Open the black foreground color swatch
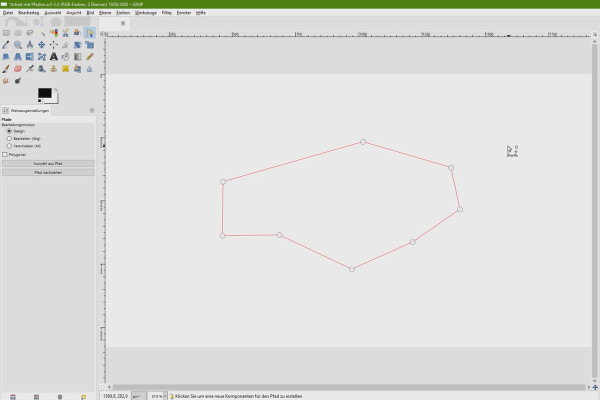The image size is (600, 400). coord(44,93)
